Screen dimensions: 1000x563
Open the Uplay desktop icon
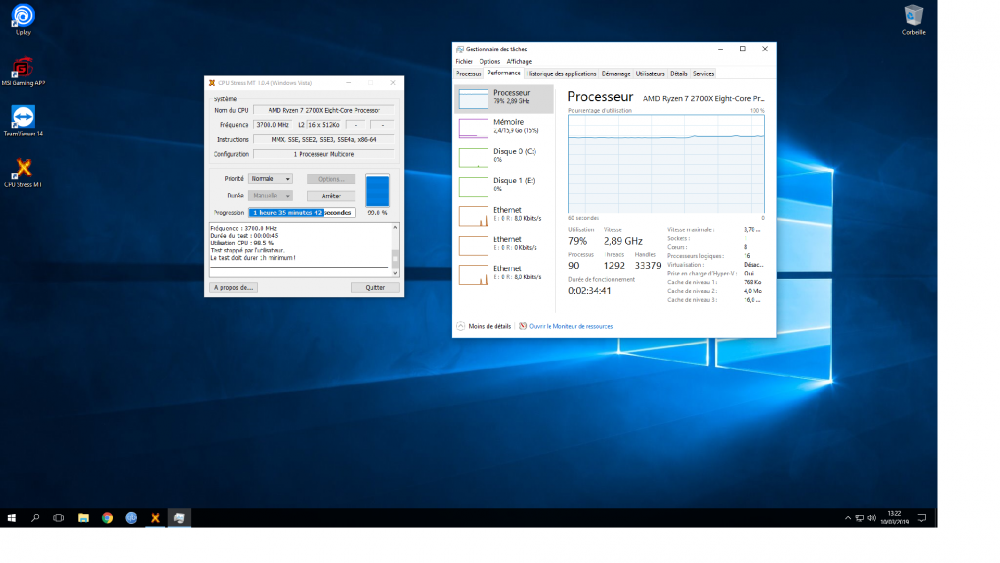[22, 17]
